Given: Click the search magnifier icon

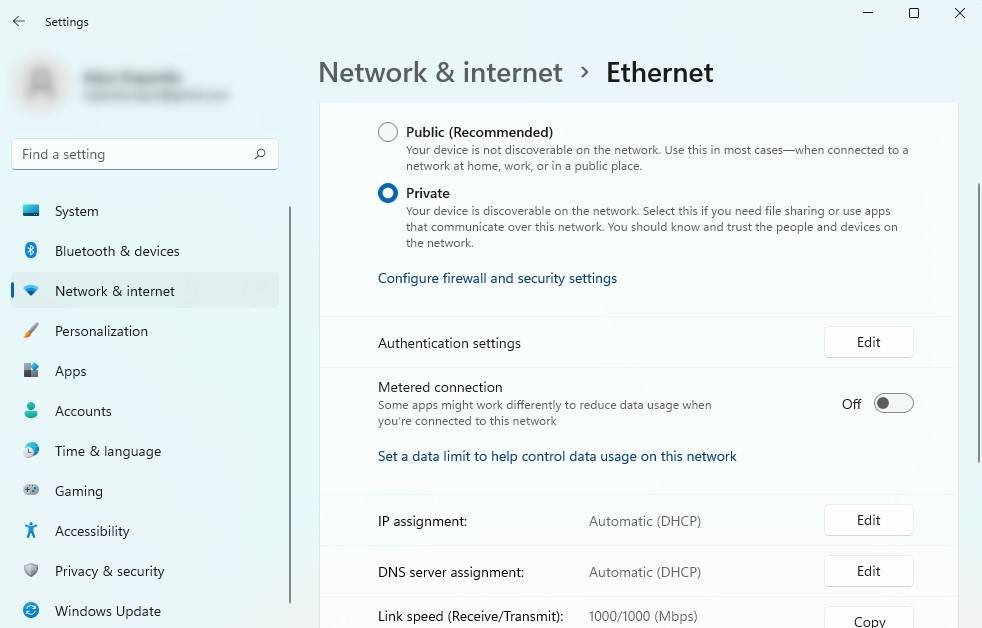Looking at the screenshot, I should (260, 154).
